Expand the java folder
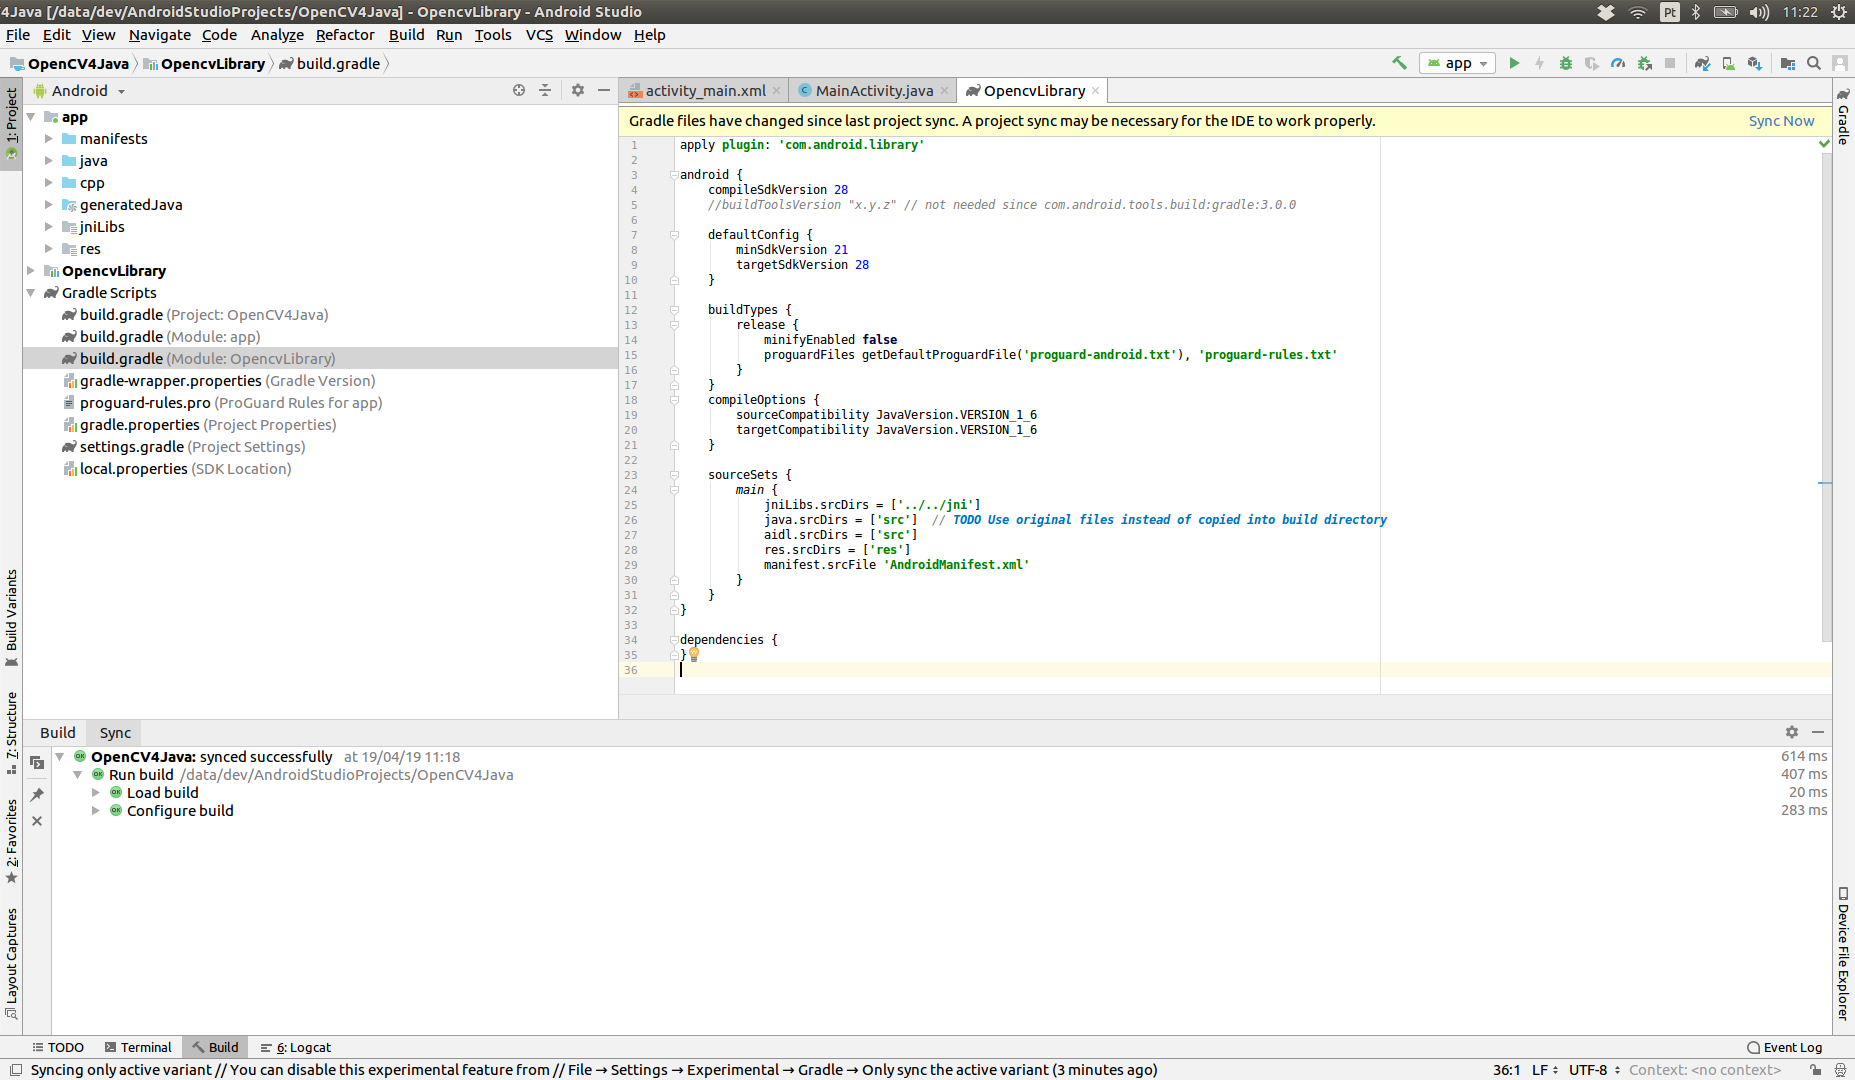 coord(48,161)
